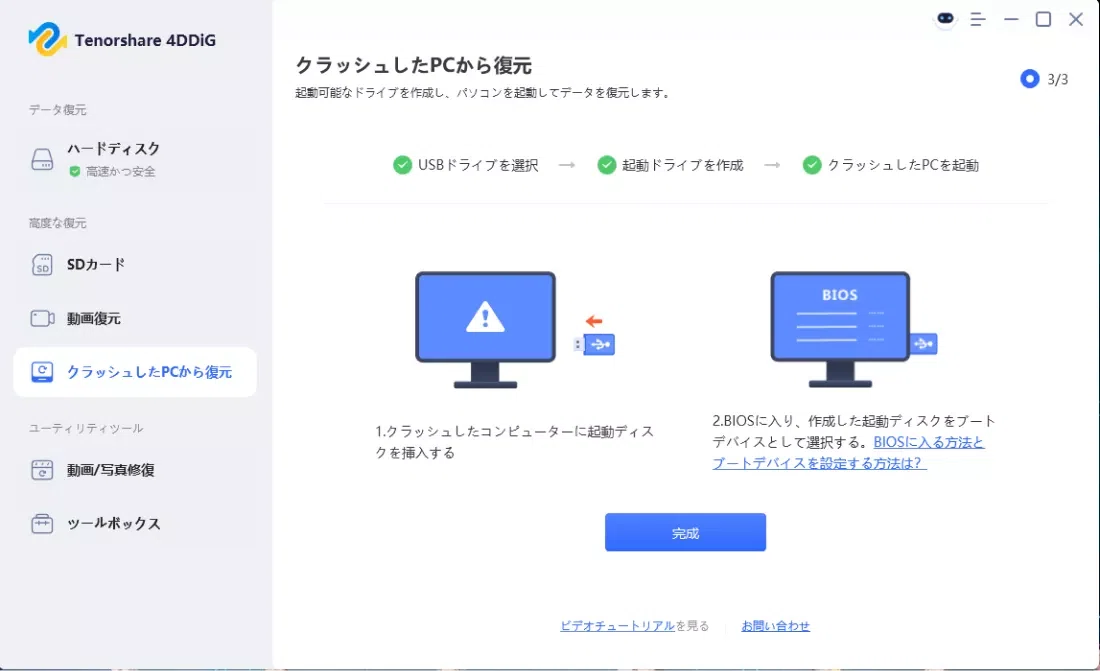The image size is (1100, 671).
Task: Click the page heading クラッシュしたPCから復元
Action: point(414,65)
